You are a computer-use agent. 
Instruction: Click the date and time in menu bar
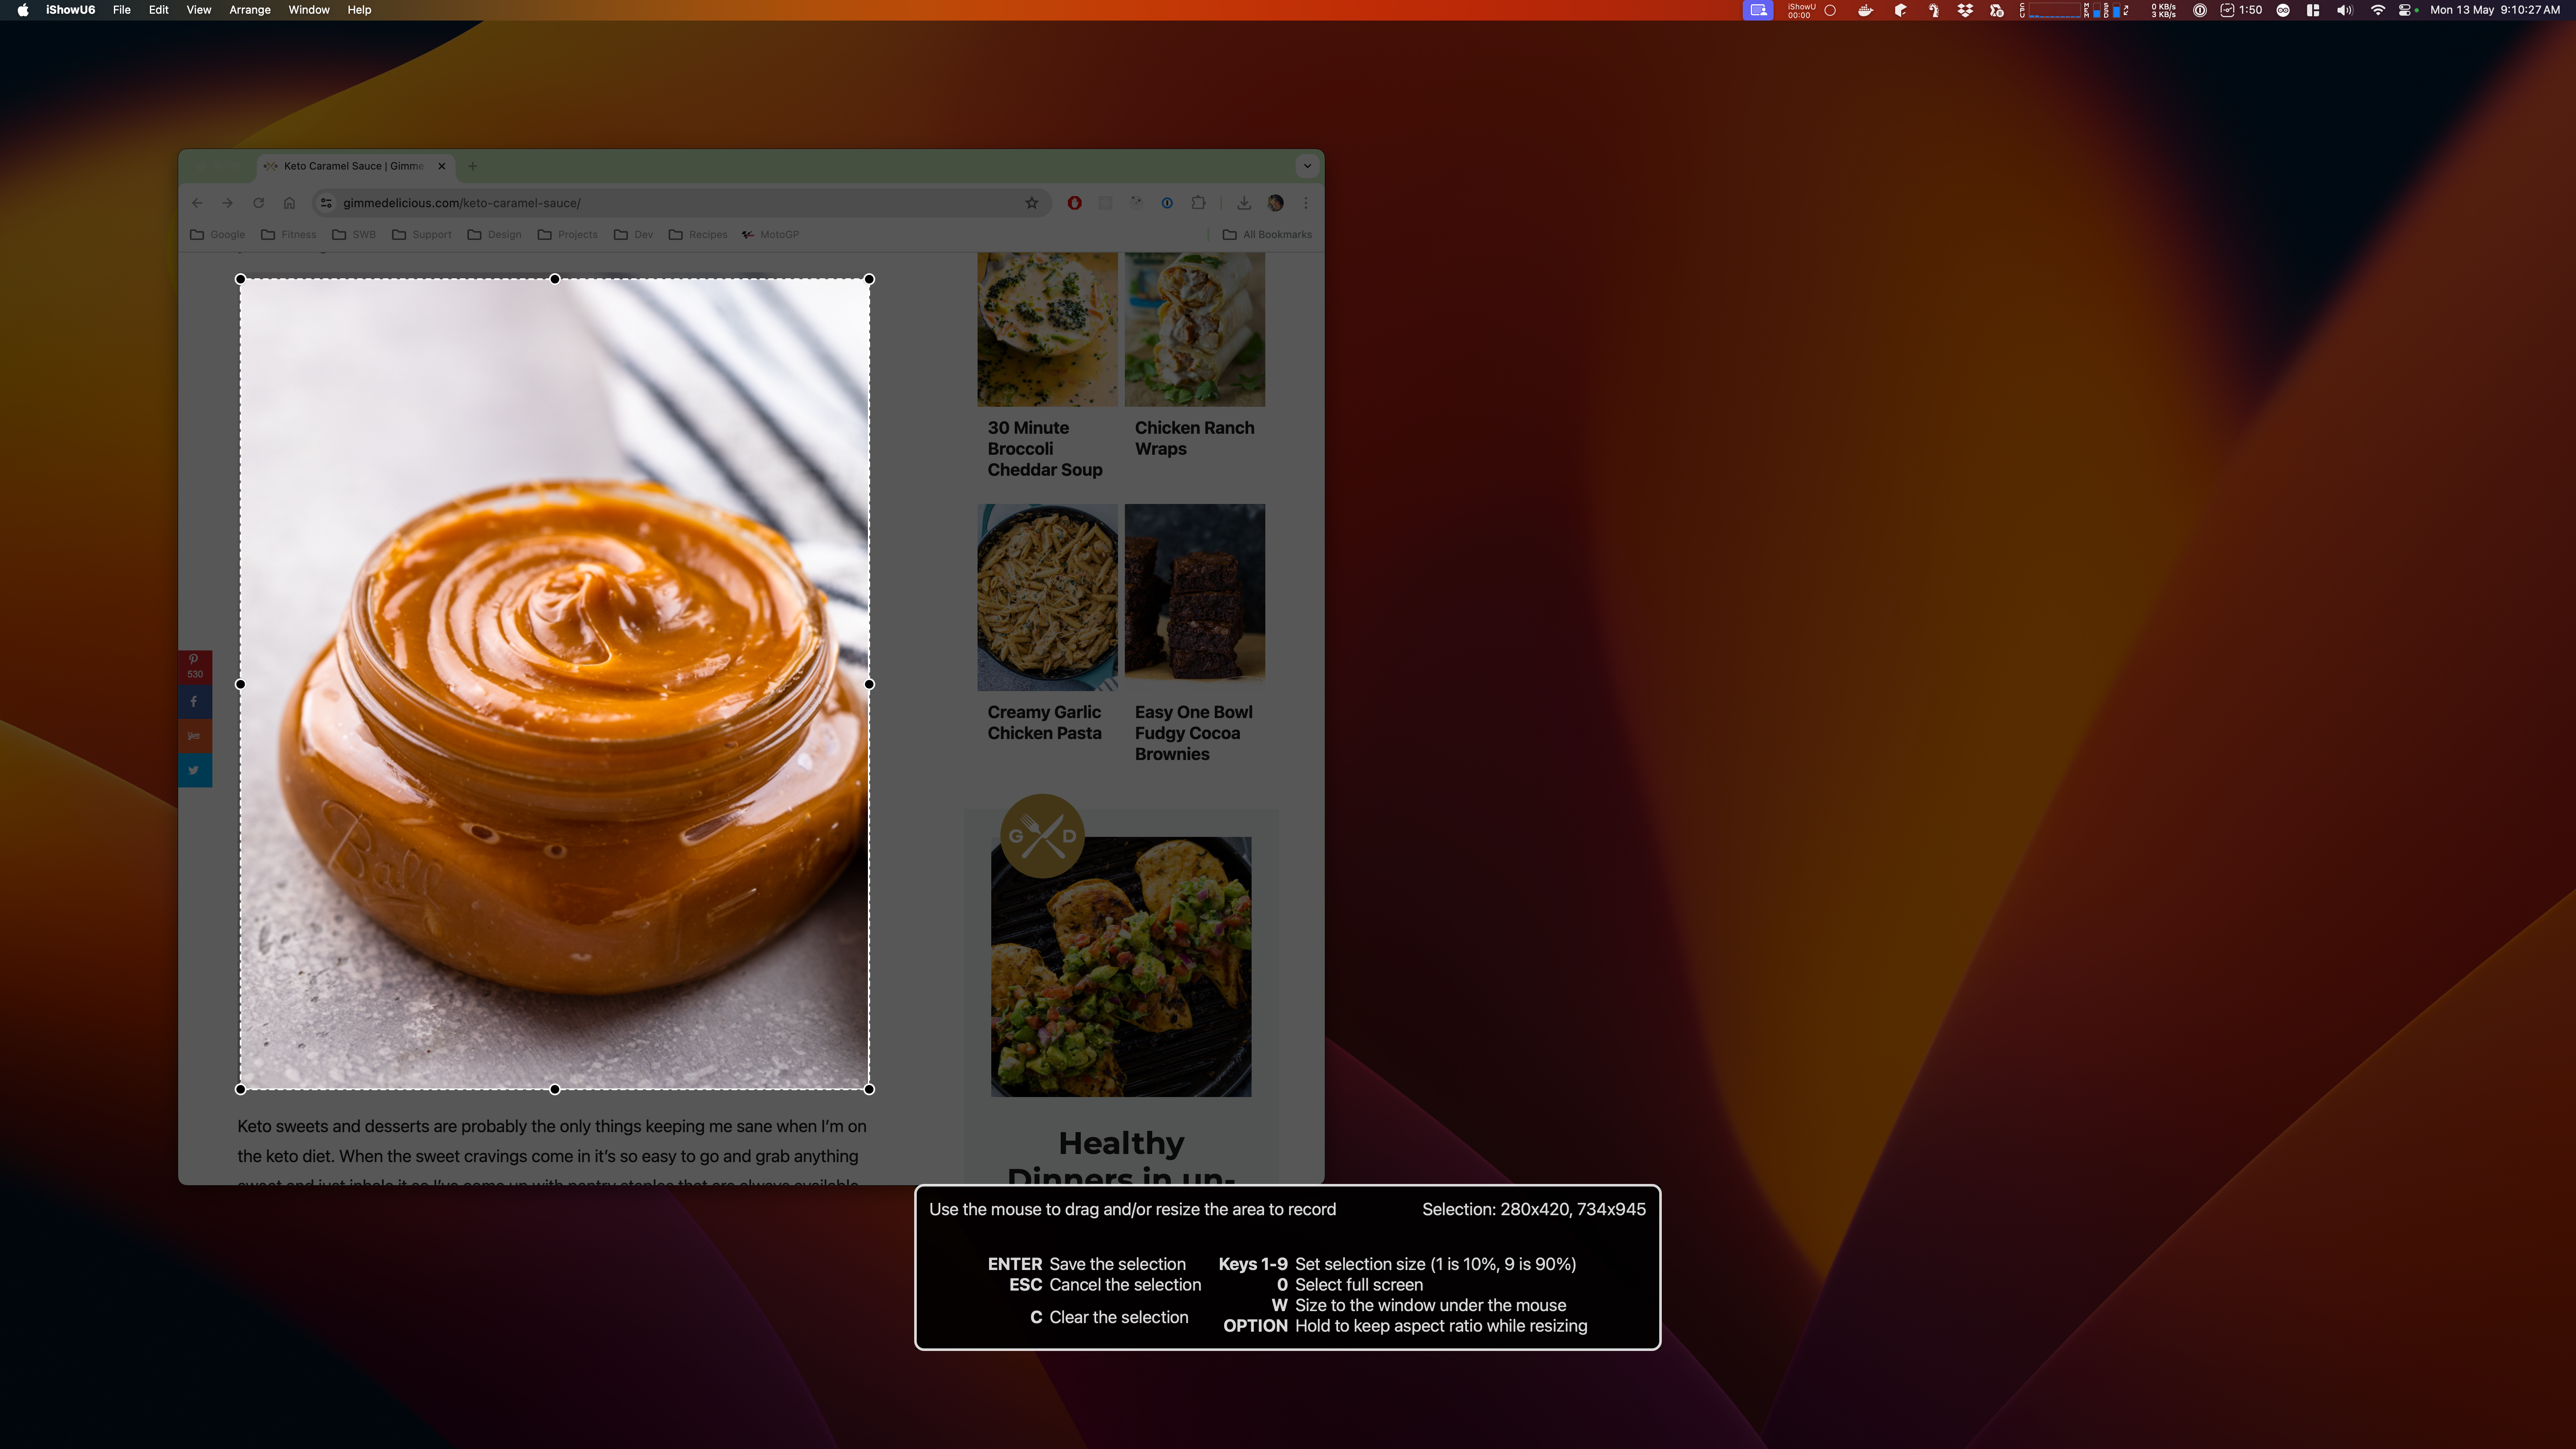click(x=2495, y=10)
